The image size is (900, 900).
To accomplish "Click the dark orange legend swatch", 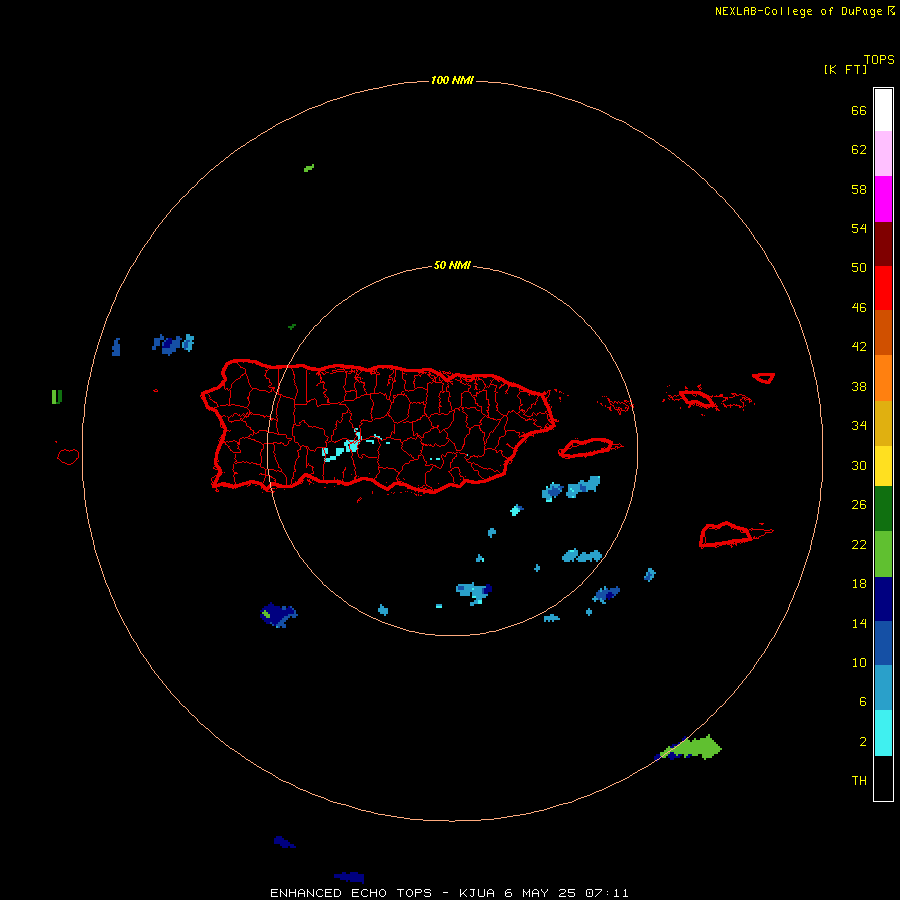I will click(x=883, y=332).
